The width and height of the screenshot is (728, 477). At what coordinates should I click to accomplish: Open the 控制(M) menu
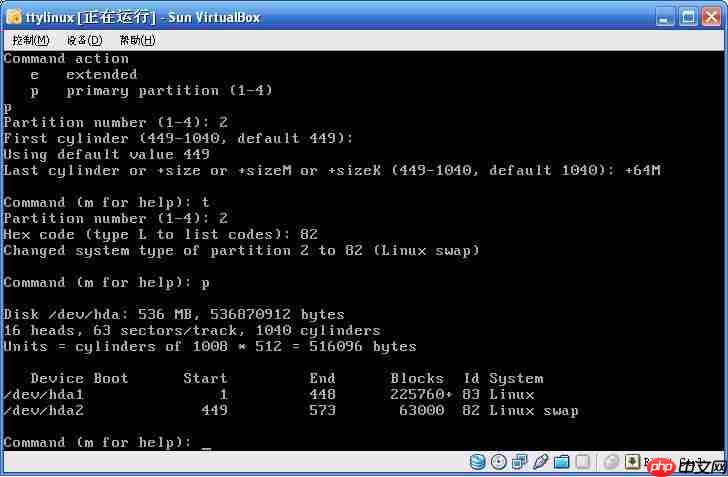coord(31,40)
